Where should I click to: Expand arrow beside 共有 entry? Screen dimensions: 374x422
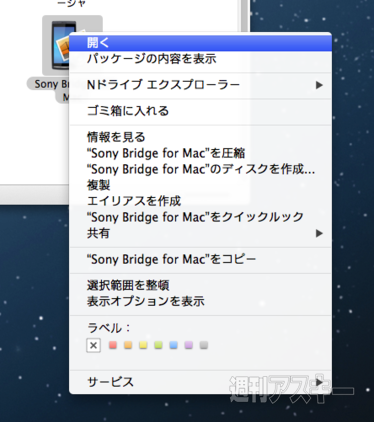[319, 233]
